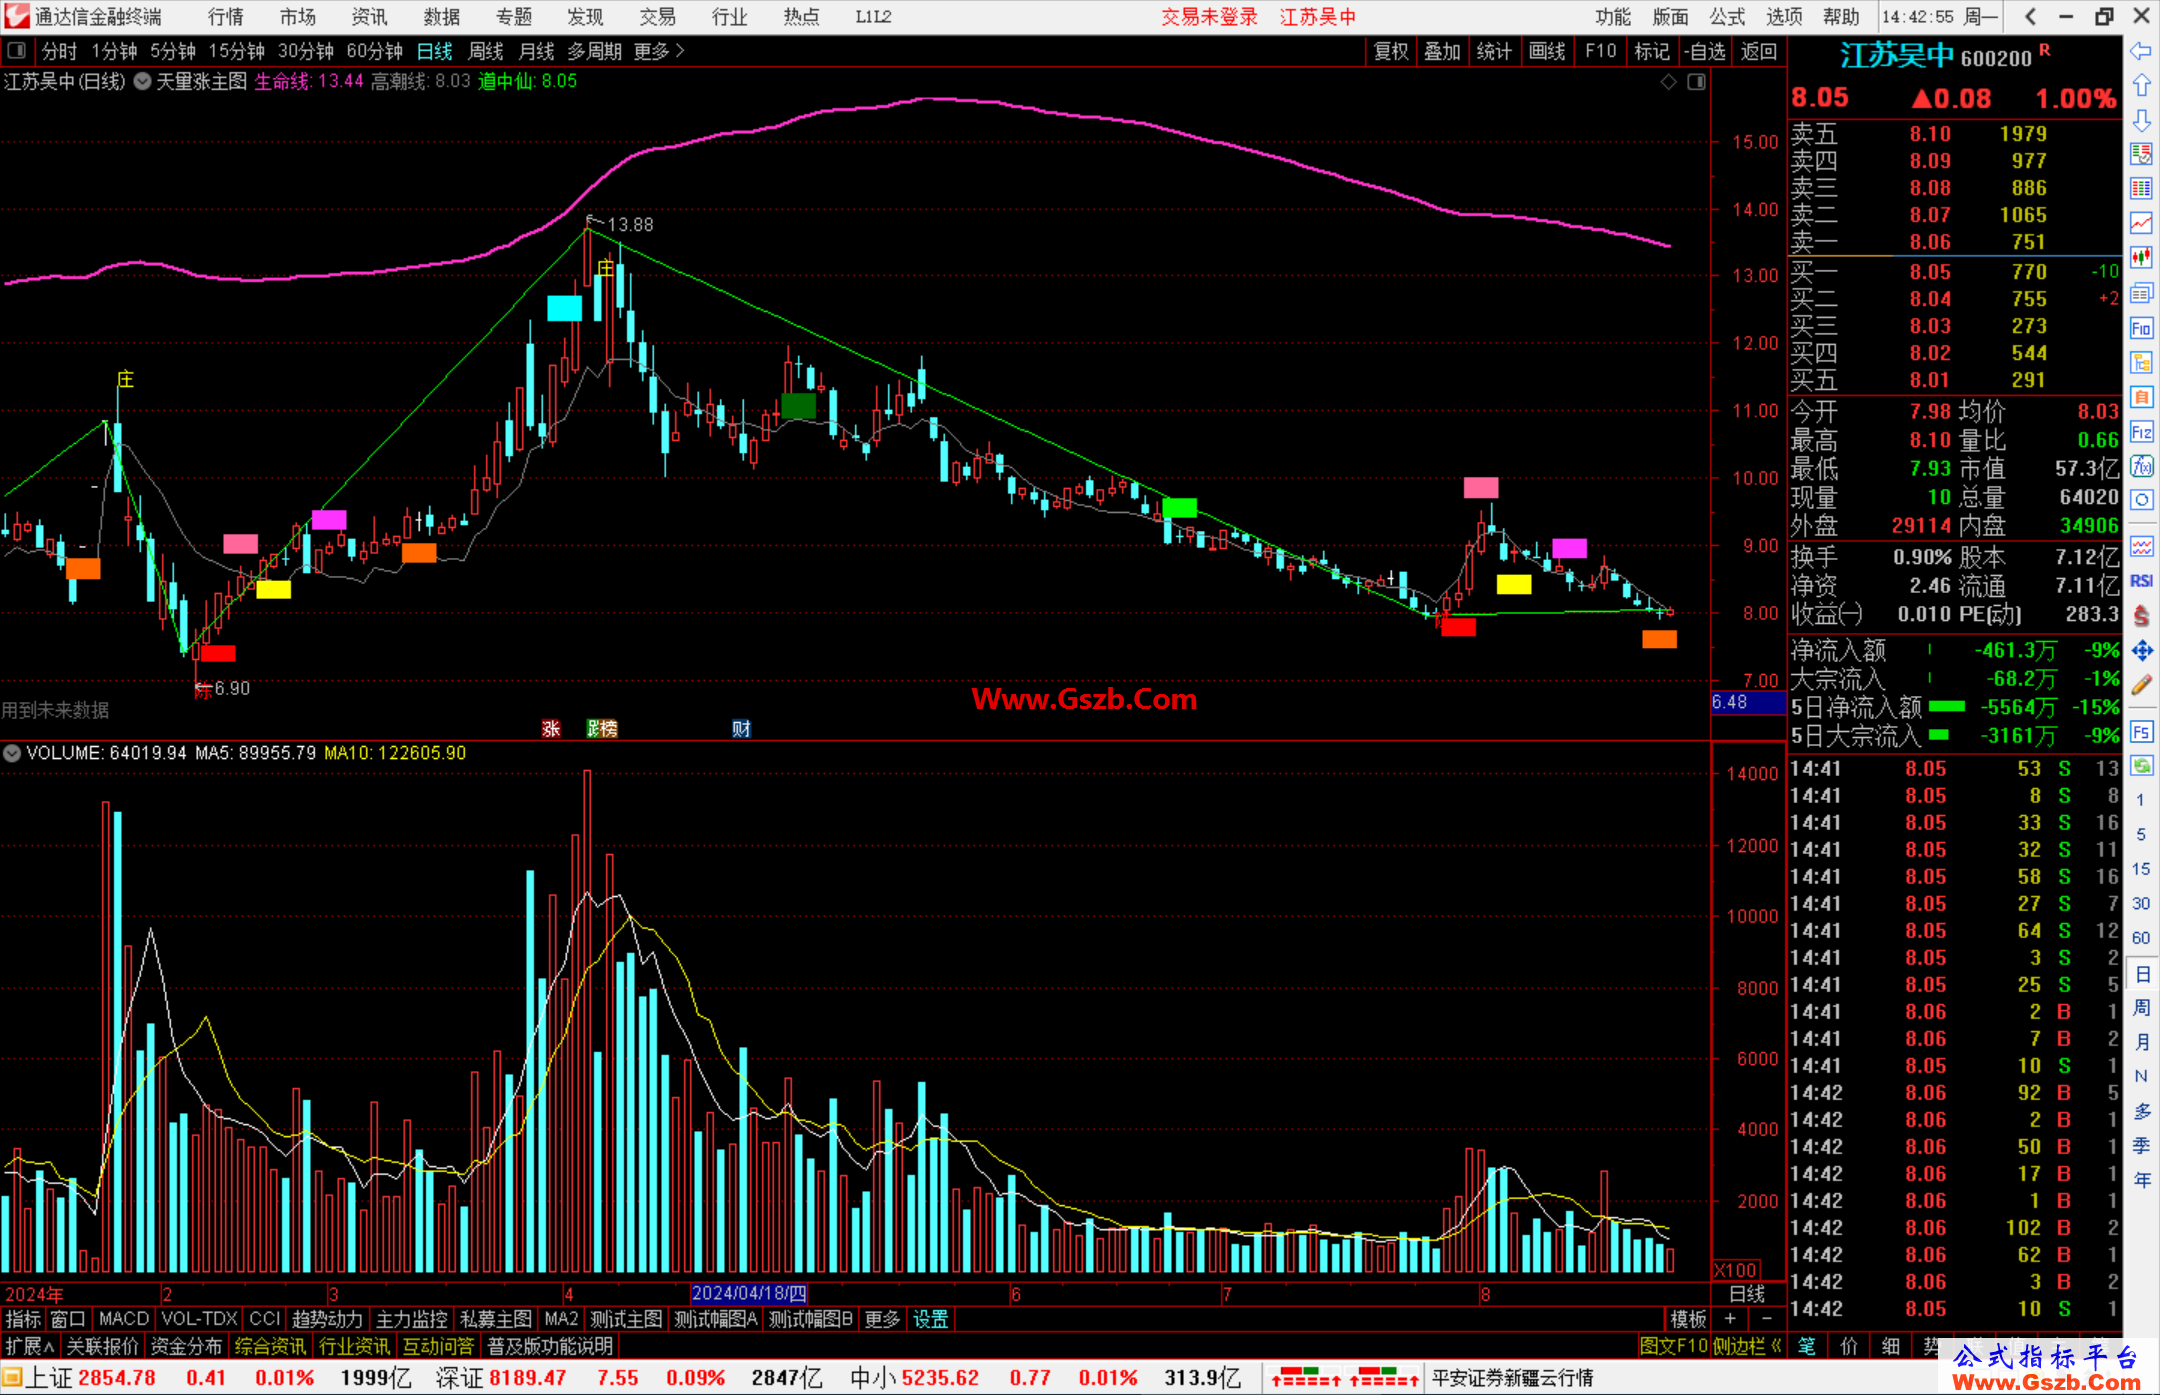This screenshot has width=2160, height=1395.
Task: Open the 公式 menu
Action: coord(1727,16)
